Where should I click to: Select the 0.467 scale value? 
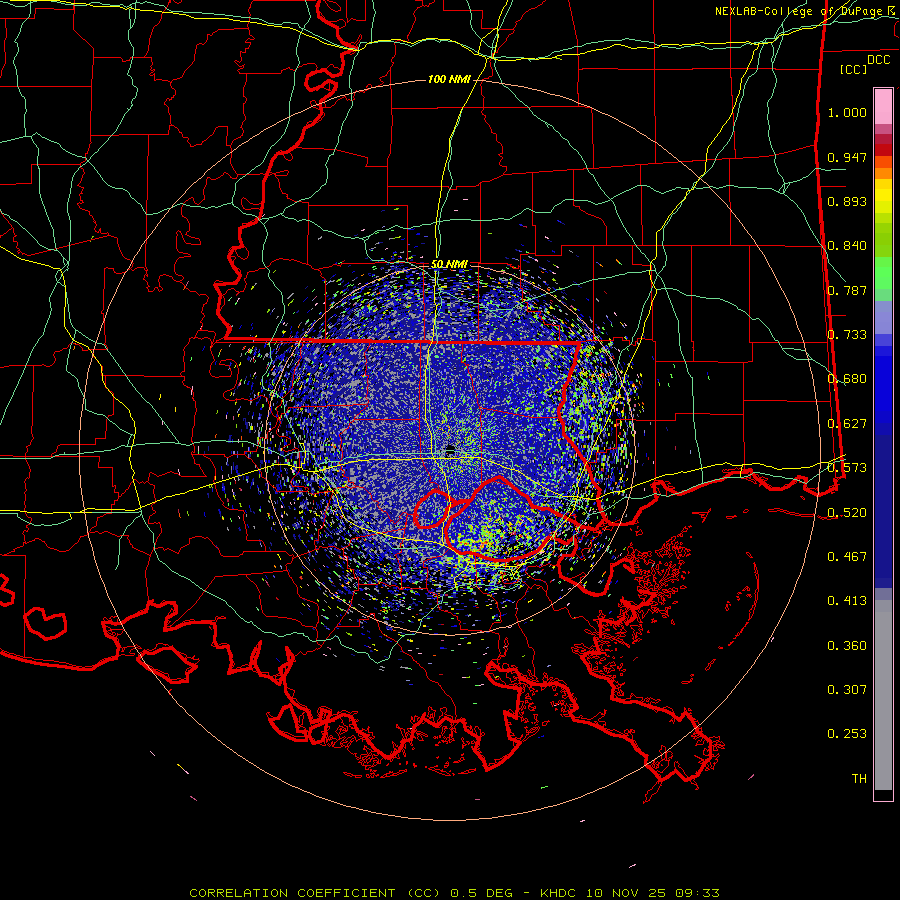pos(847,557)
